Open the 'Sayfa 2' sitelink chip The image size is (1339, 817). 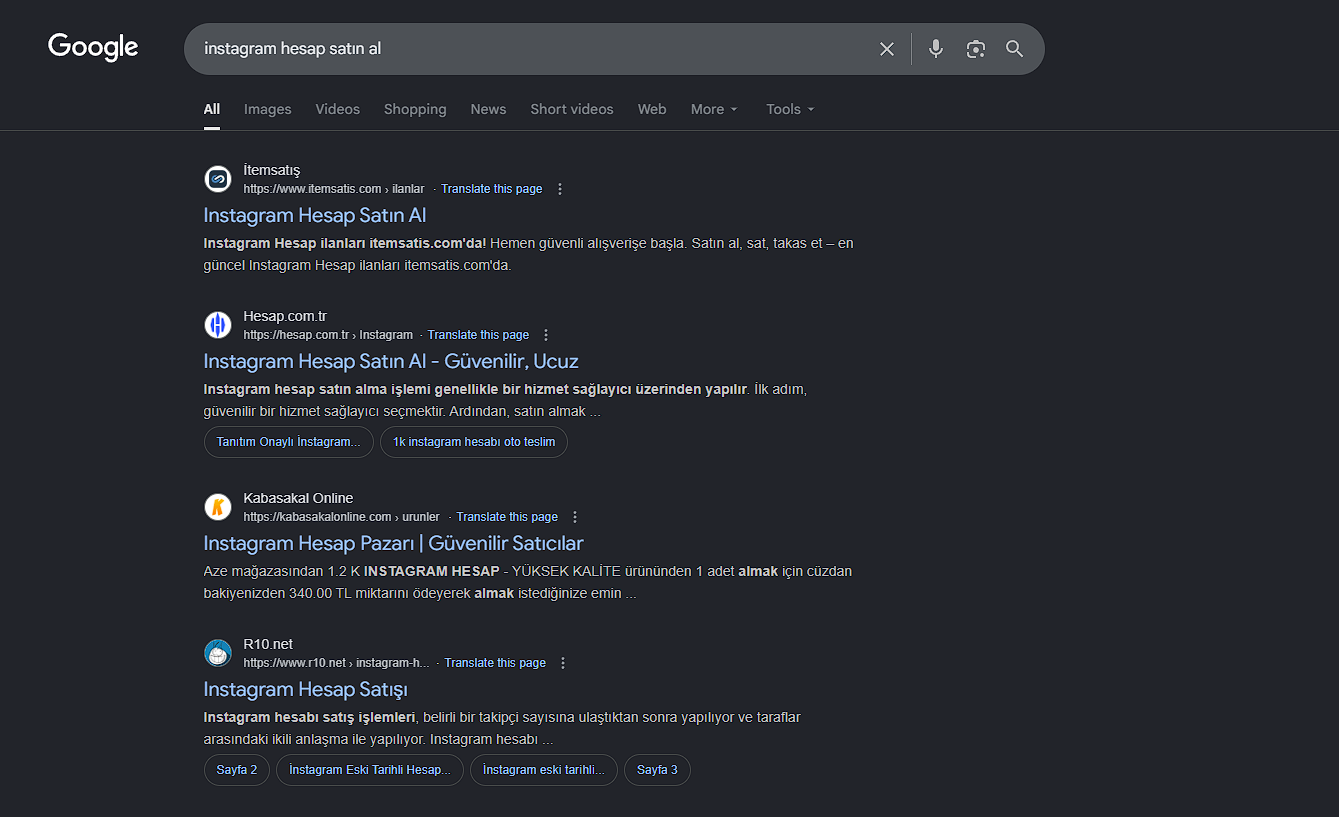point(237,770)
